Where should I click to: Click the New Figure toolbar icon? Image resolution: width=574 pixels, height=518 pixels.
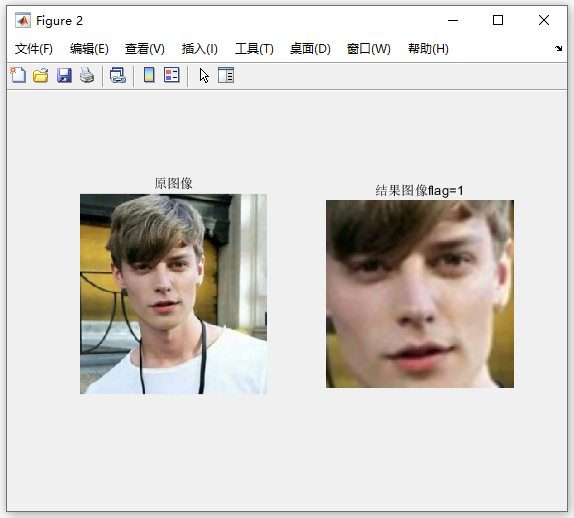pos(18,75)
